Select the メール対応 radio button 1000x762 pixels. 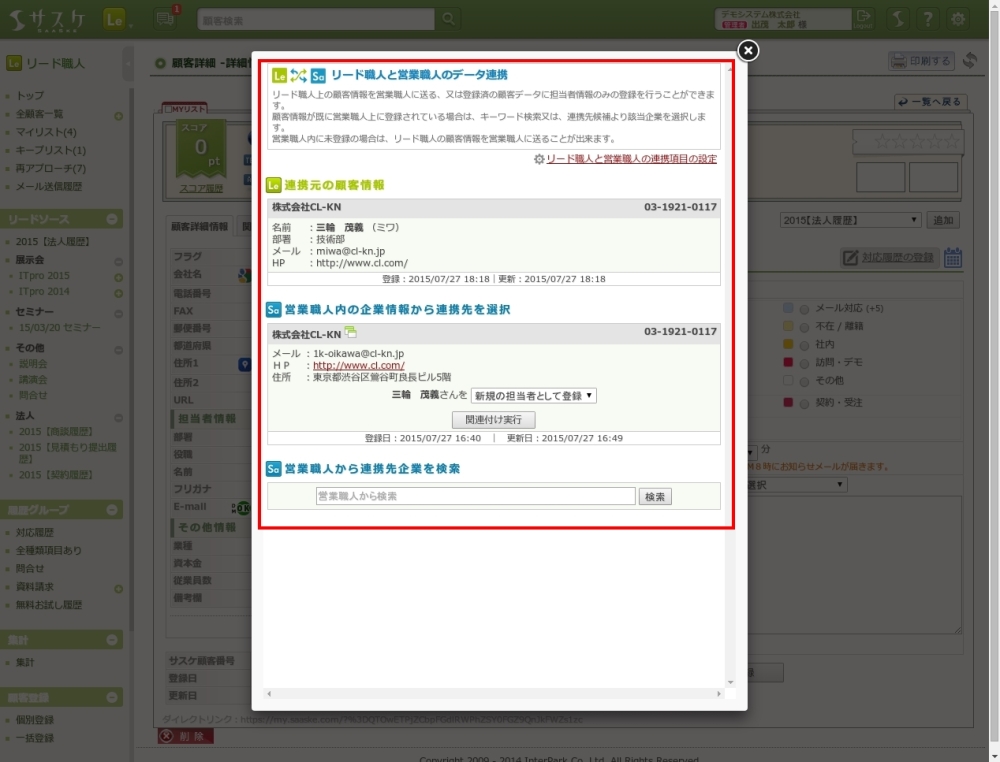pyautogui.click(x=804, y=308)
